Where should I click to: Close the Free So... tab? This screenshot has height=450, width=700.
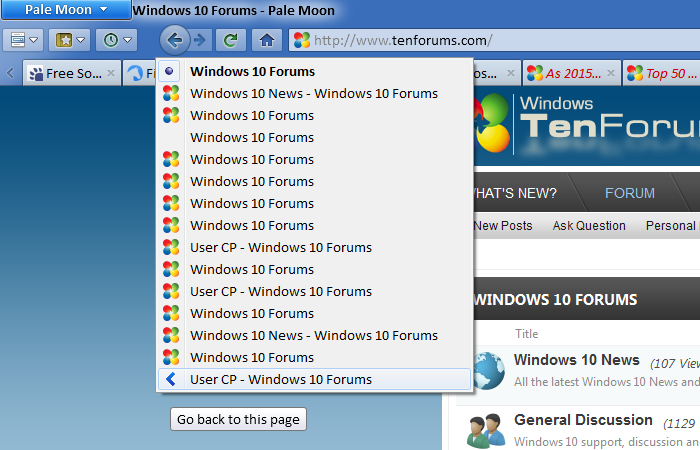point(111,73)
